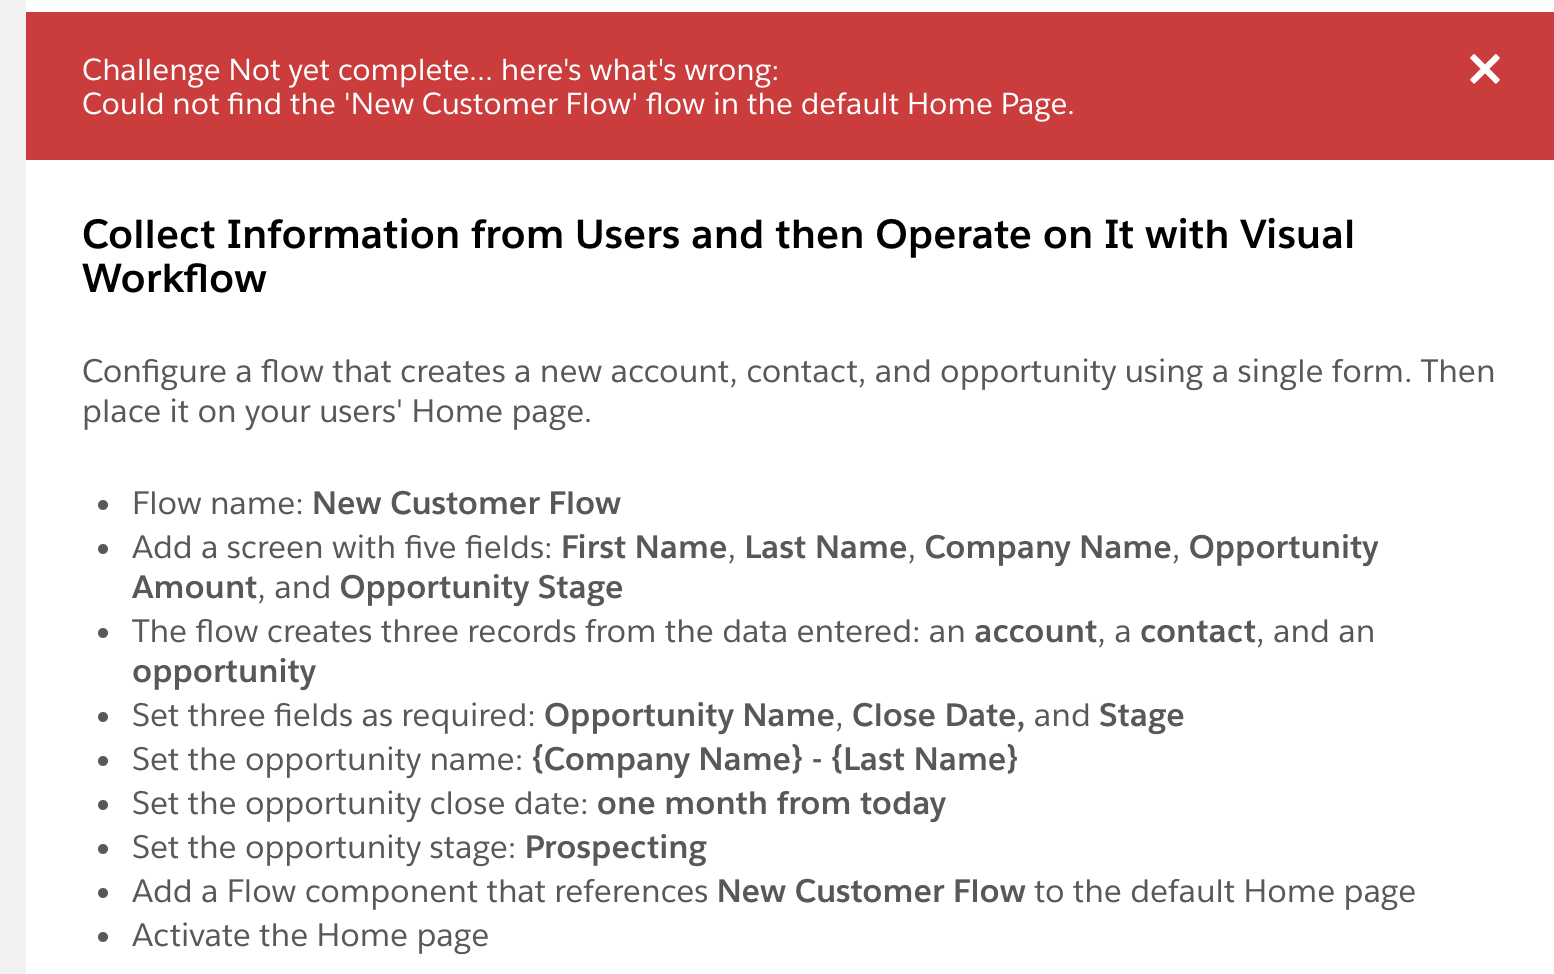Click the bold word 'contact' in records bullet
The width and height of the screenshot is (1554, 974).
tap(1197, 631)
